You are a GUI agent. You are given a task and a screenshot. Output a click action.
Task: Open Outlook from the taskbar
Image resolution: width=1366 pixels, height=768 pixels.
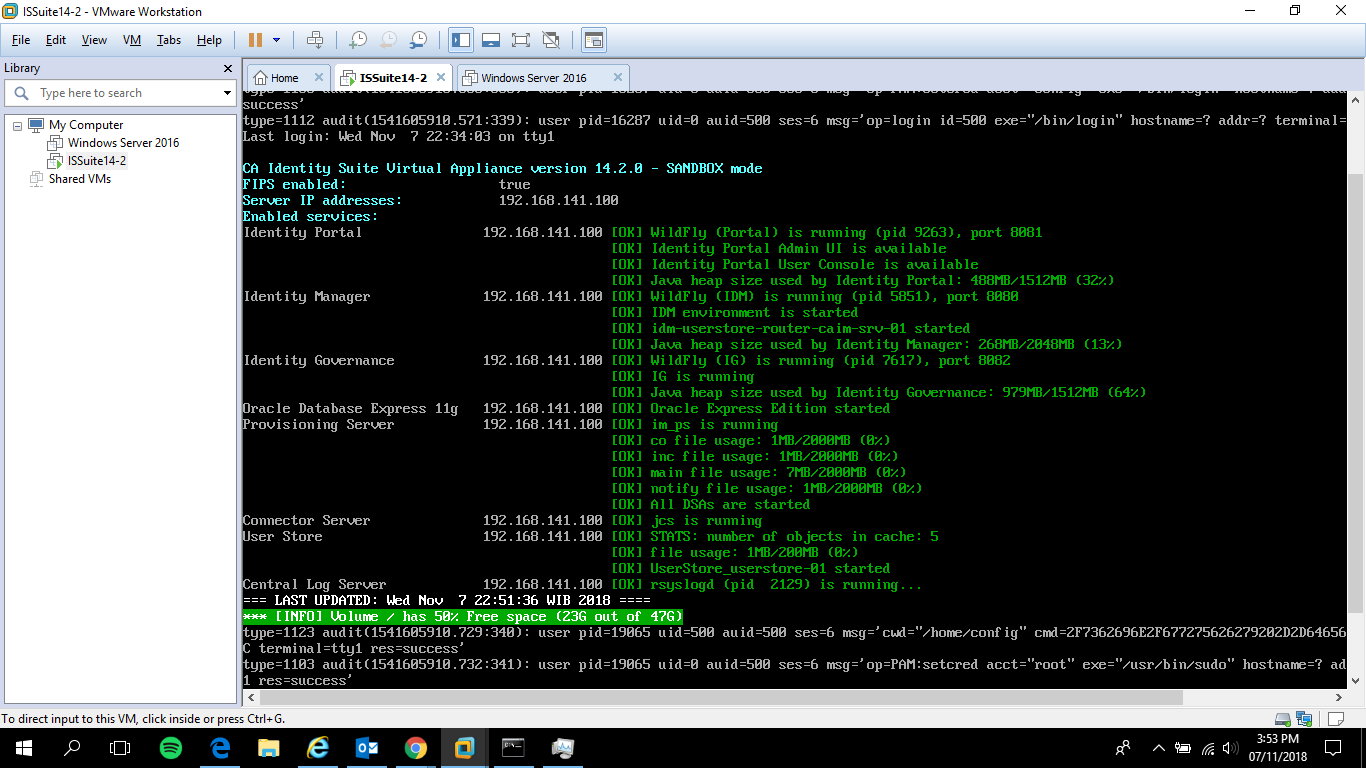click(367, 747)
